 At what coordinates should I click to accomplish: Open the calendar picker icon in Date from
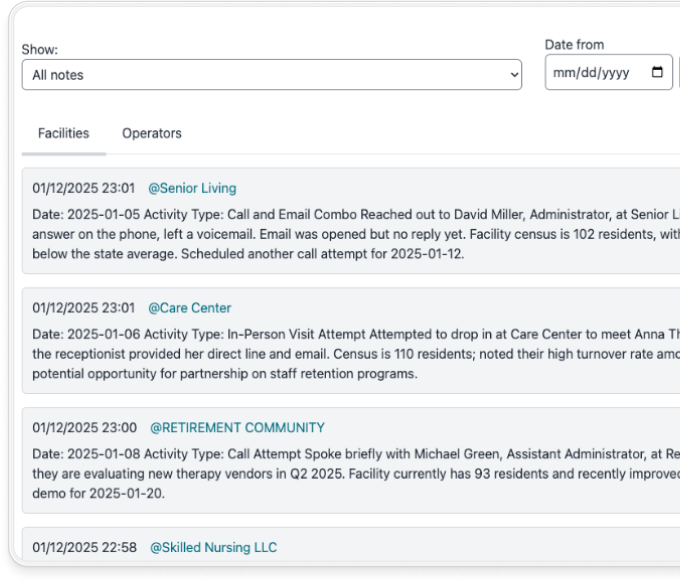[x=657, y=73]
